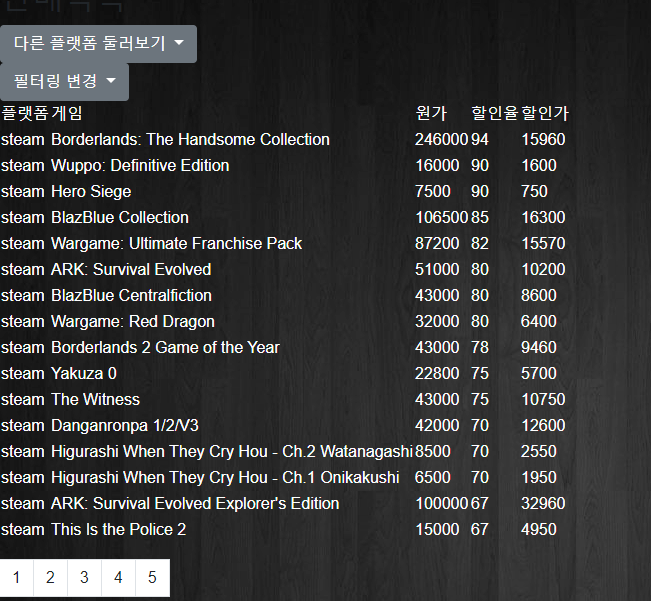Click original price 7500
Image resolution: width=651 pixels, height=601 pixels.
point(433,192)
